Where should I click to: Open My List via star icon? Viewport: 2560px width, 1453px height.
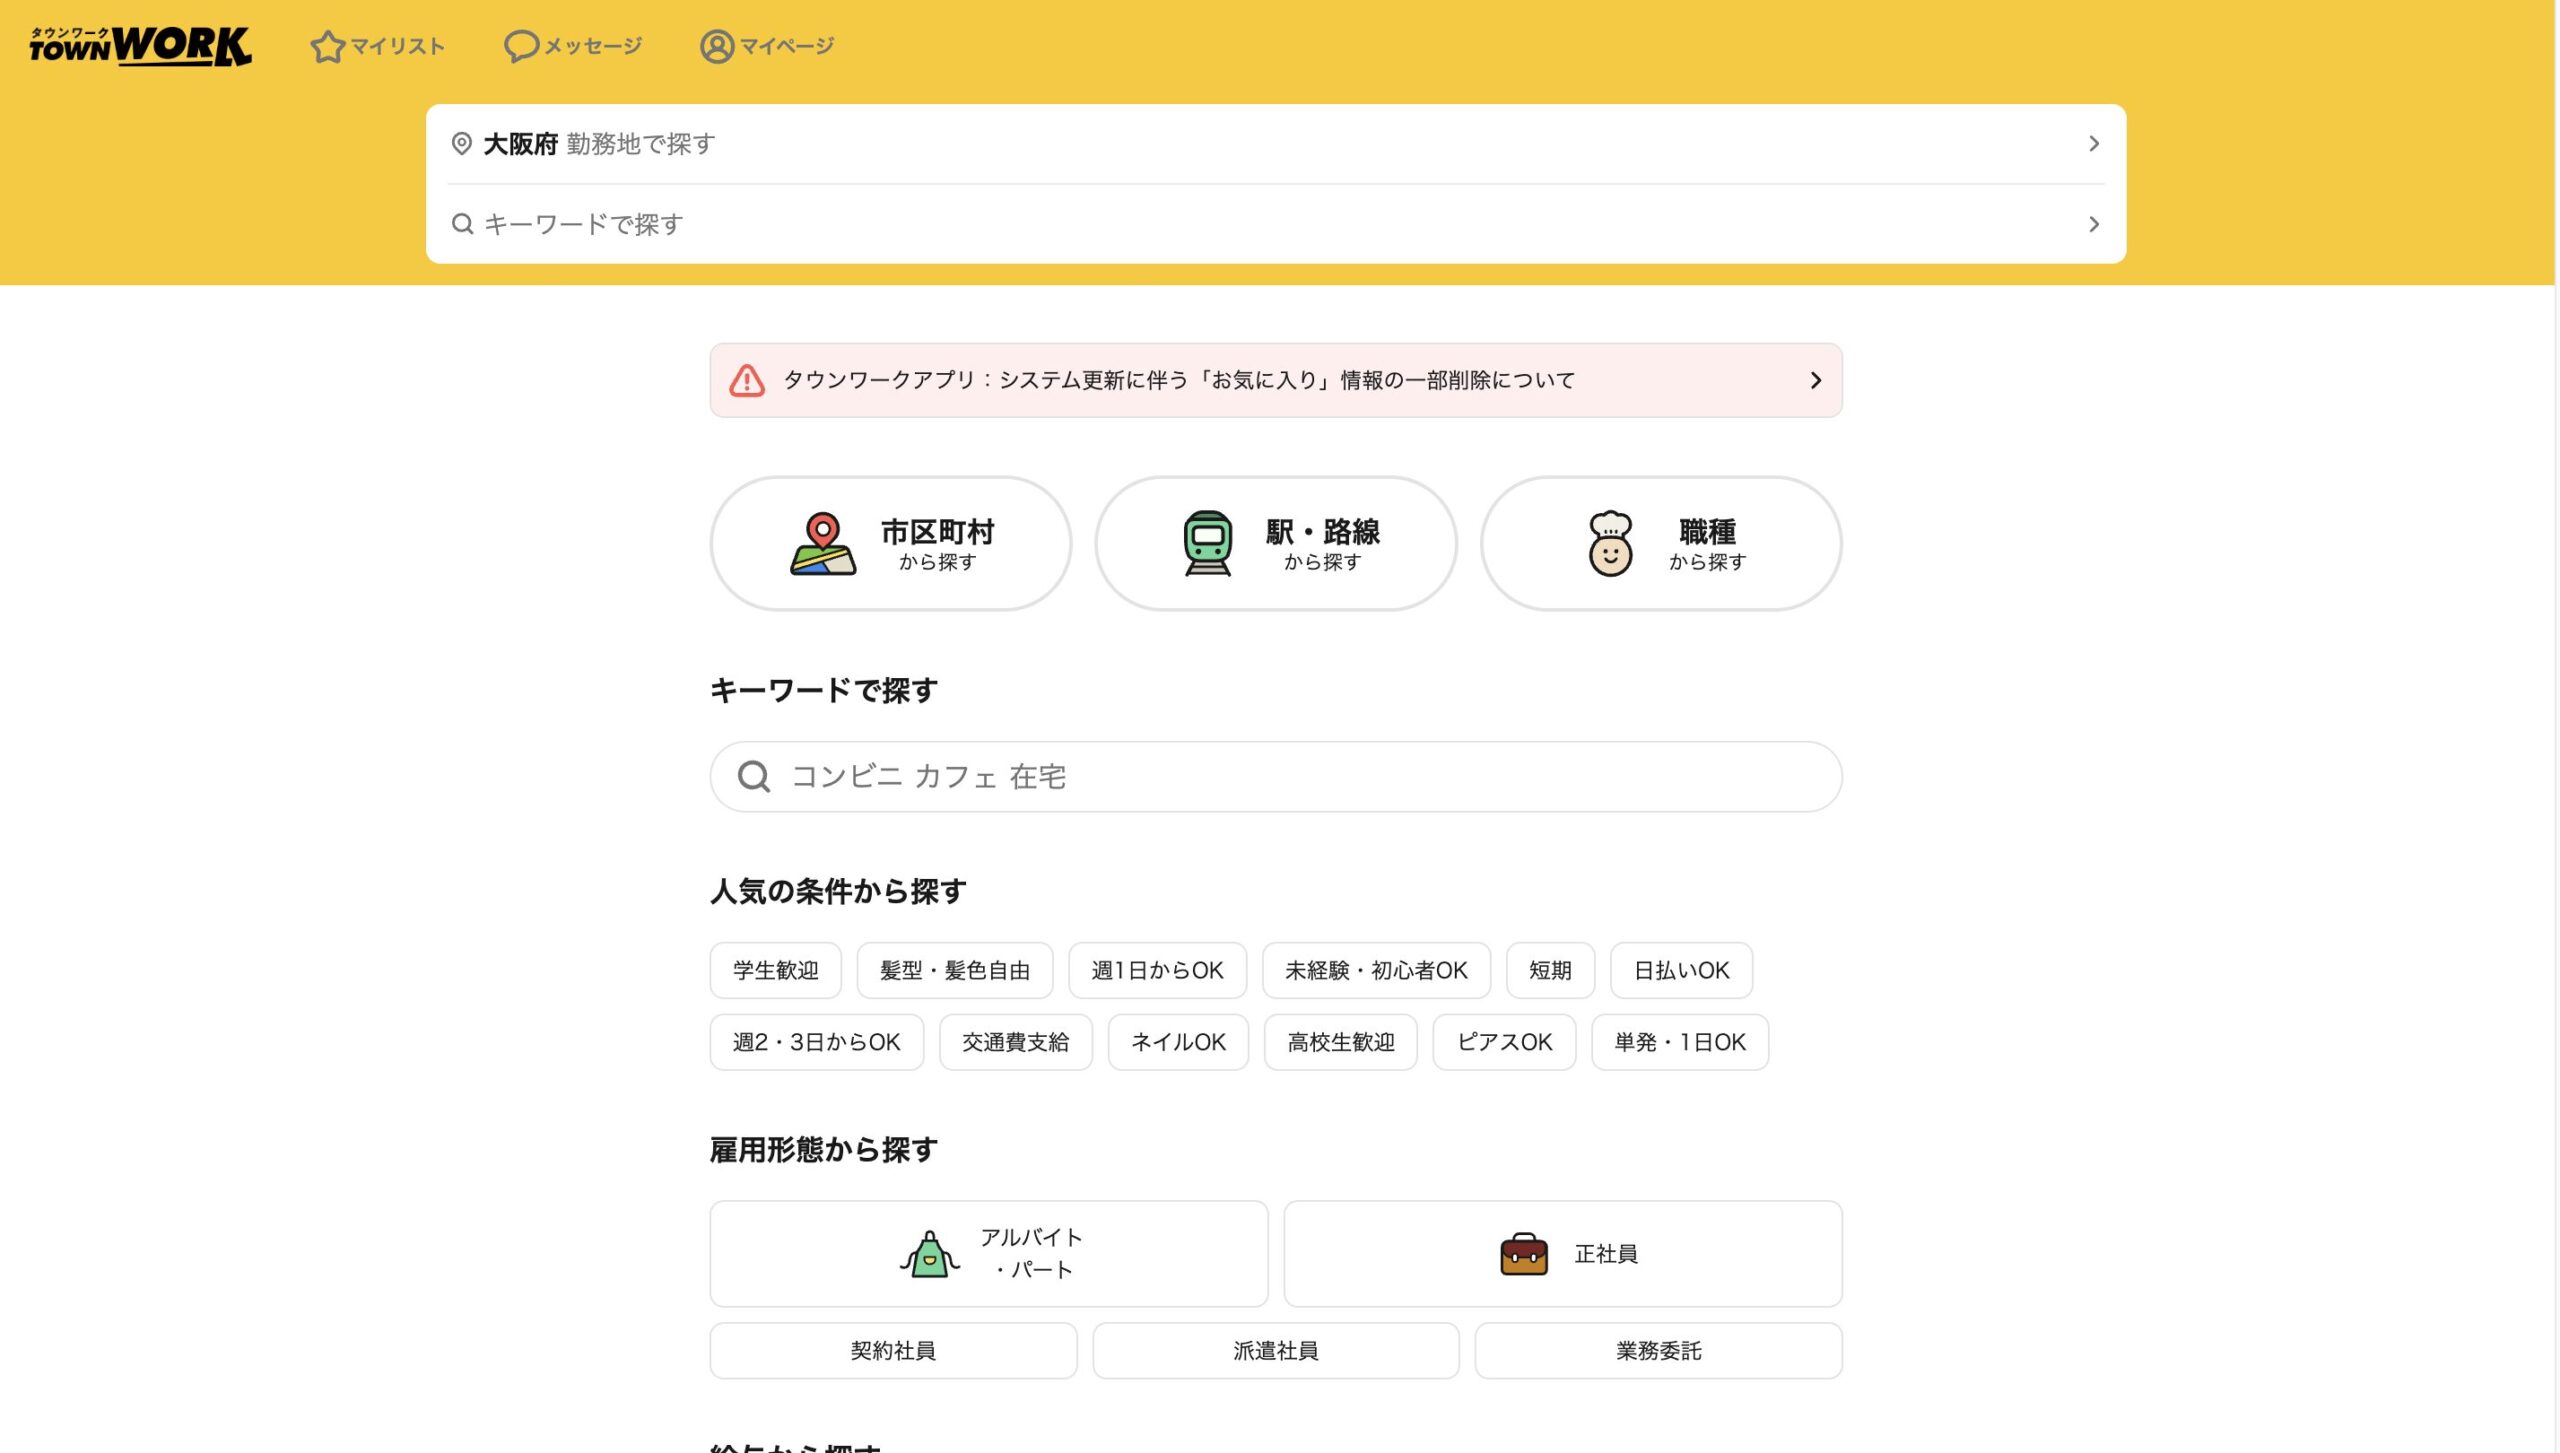pos(327,46)
